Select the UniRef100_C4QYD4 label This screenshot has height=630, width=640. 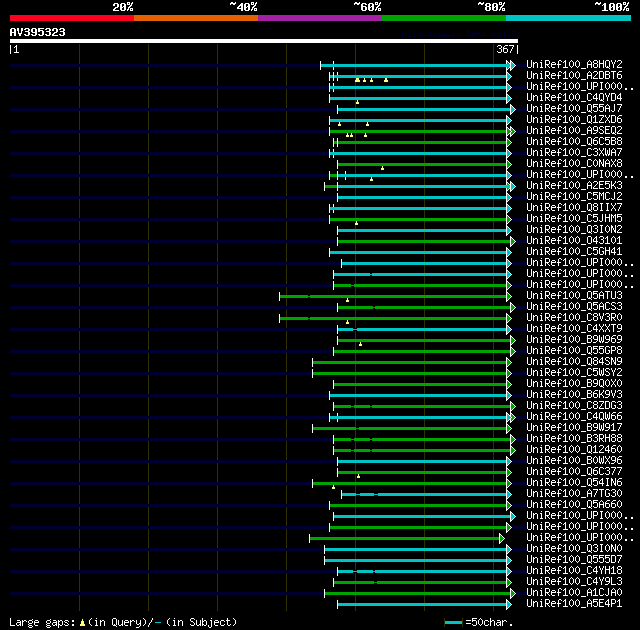click(x=574, y=98)
